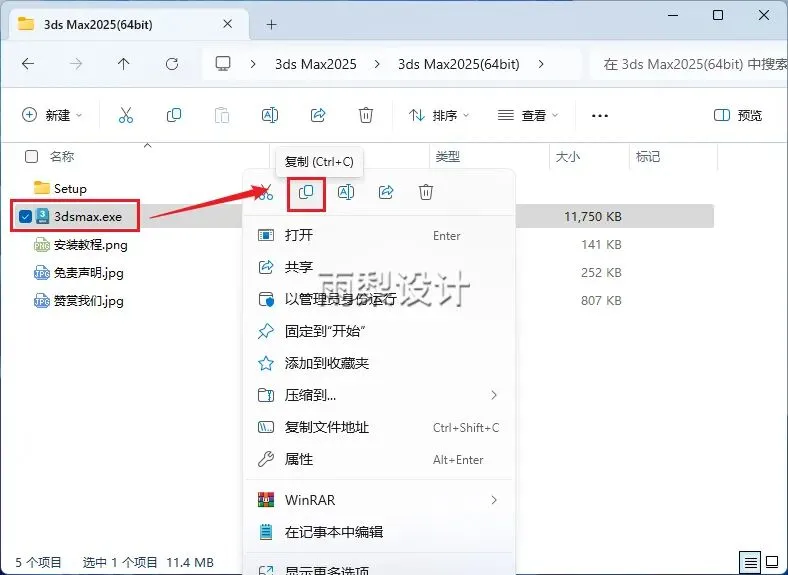788x575 pixels.
Task: Click the 252 KB size cell
Action: [x=601, y=273]
